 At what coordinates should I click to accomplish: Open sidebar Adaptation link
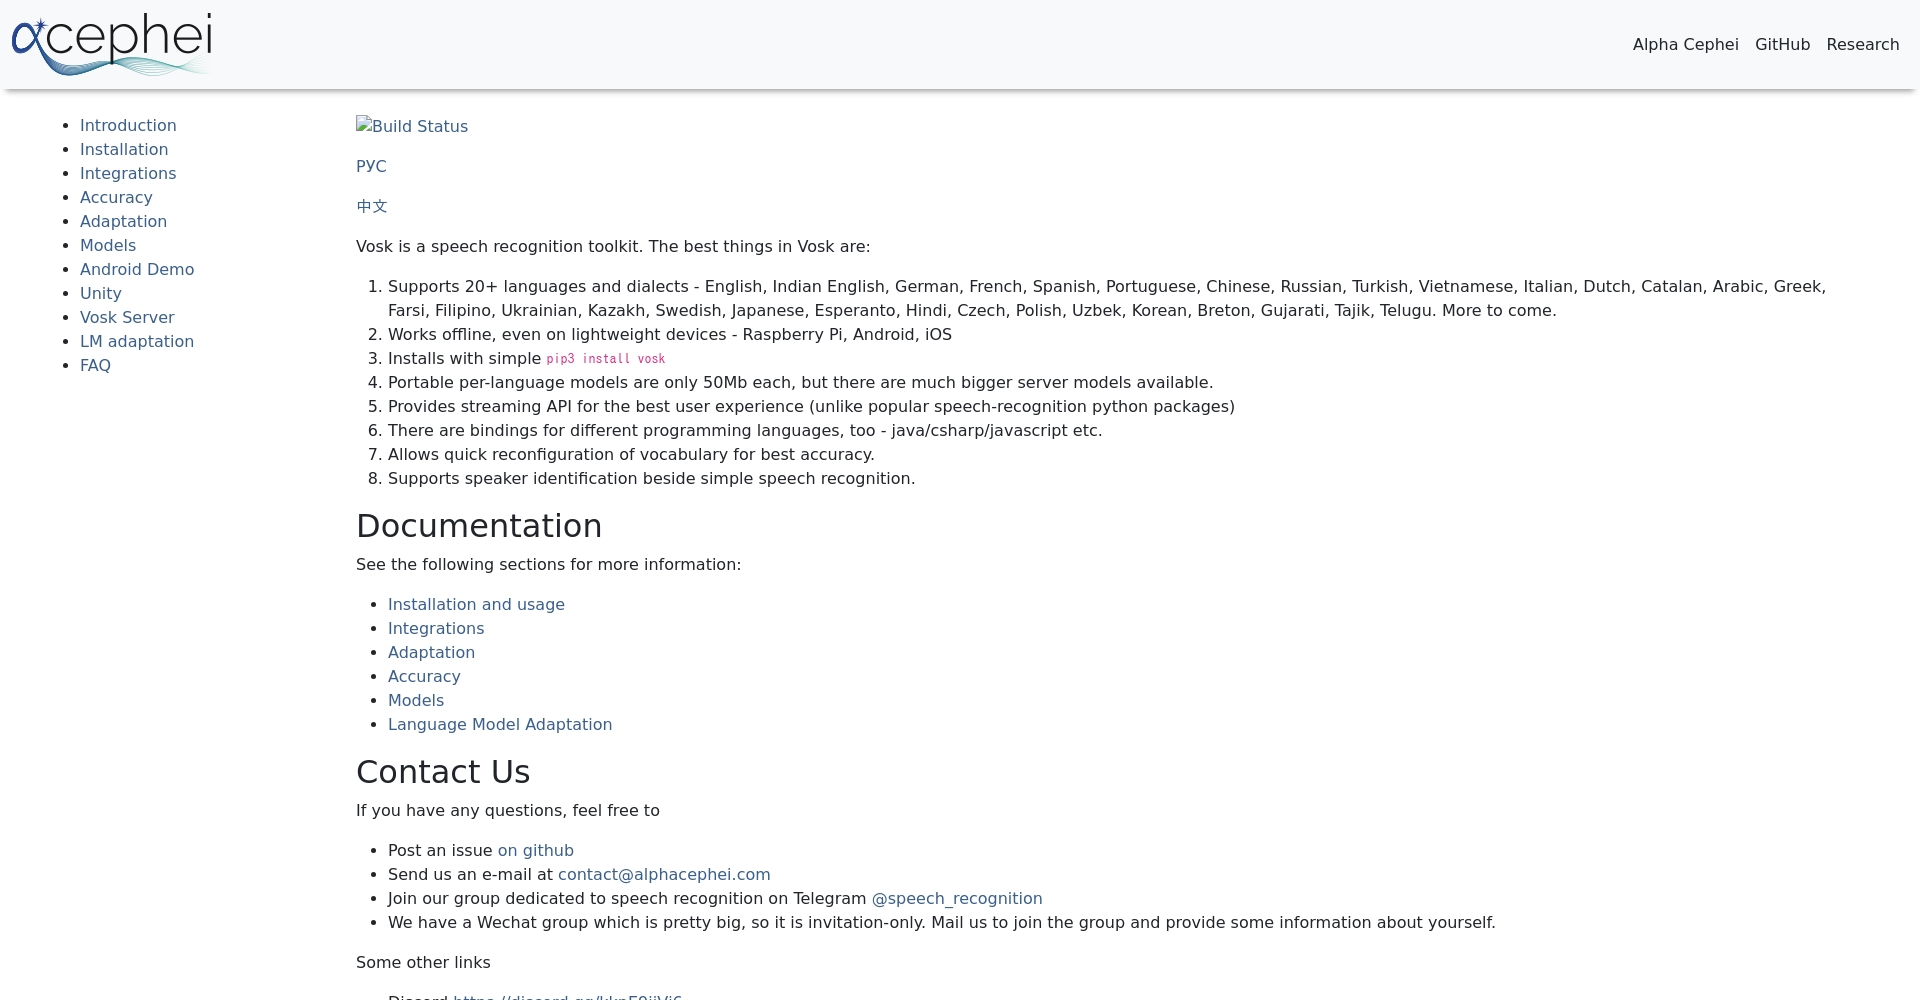[x=123, y=221]
